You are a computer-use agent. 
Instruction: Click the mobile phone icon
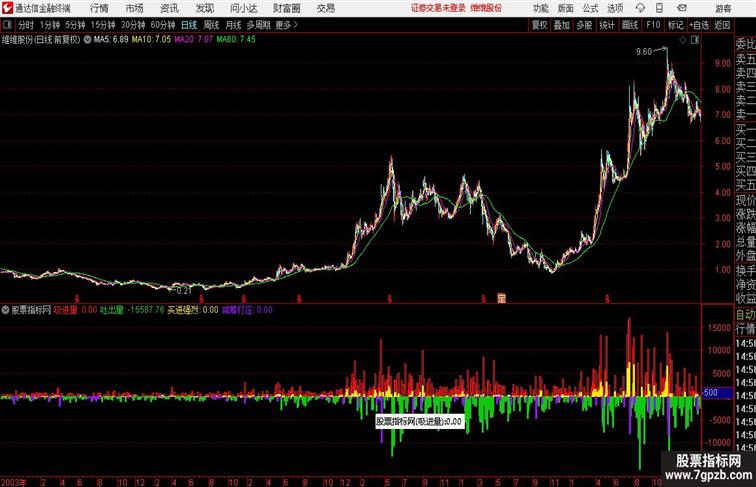pos(659,8)
